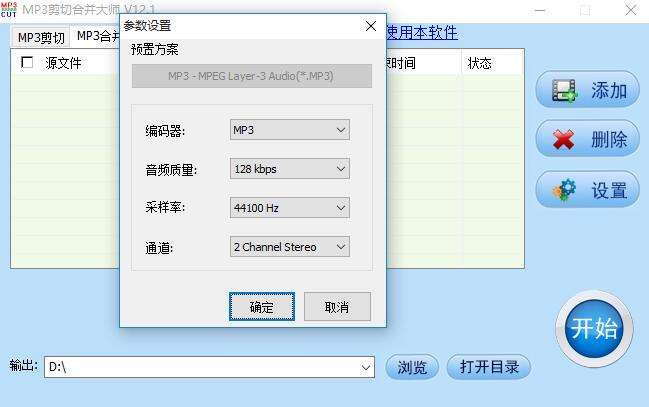649x407 pixels.
Task: Open the 使用本软件 help link
Action: pos(422,32)
